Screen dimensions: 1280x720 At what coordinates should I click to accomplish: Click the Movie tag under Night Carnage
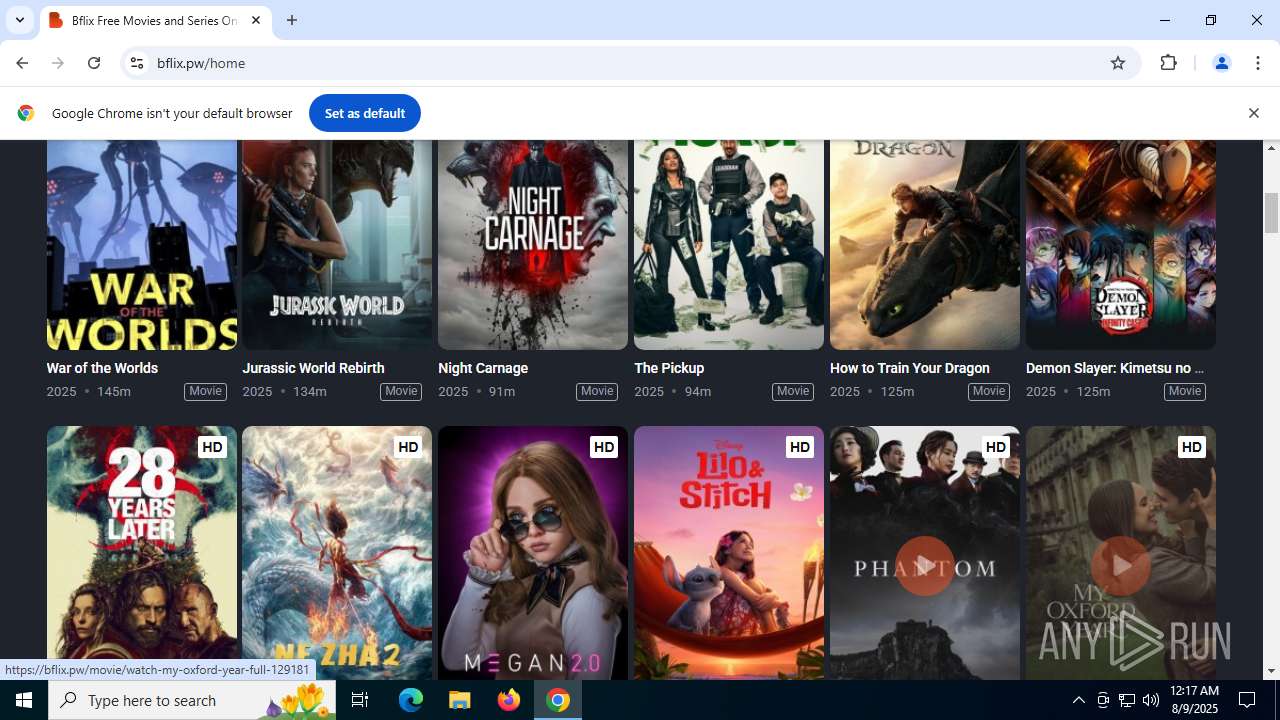pyautogui.click(x=597, y=391)
